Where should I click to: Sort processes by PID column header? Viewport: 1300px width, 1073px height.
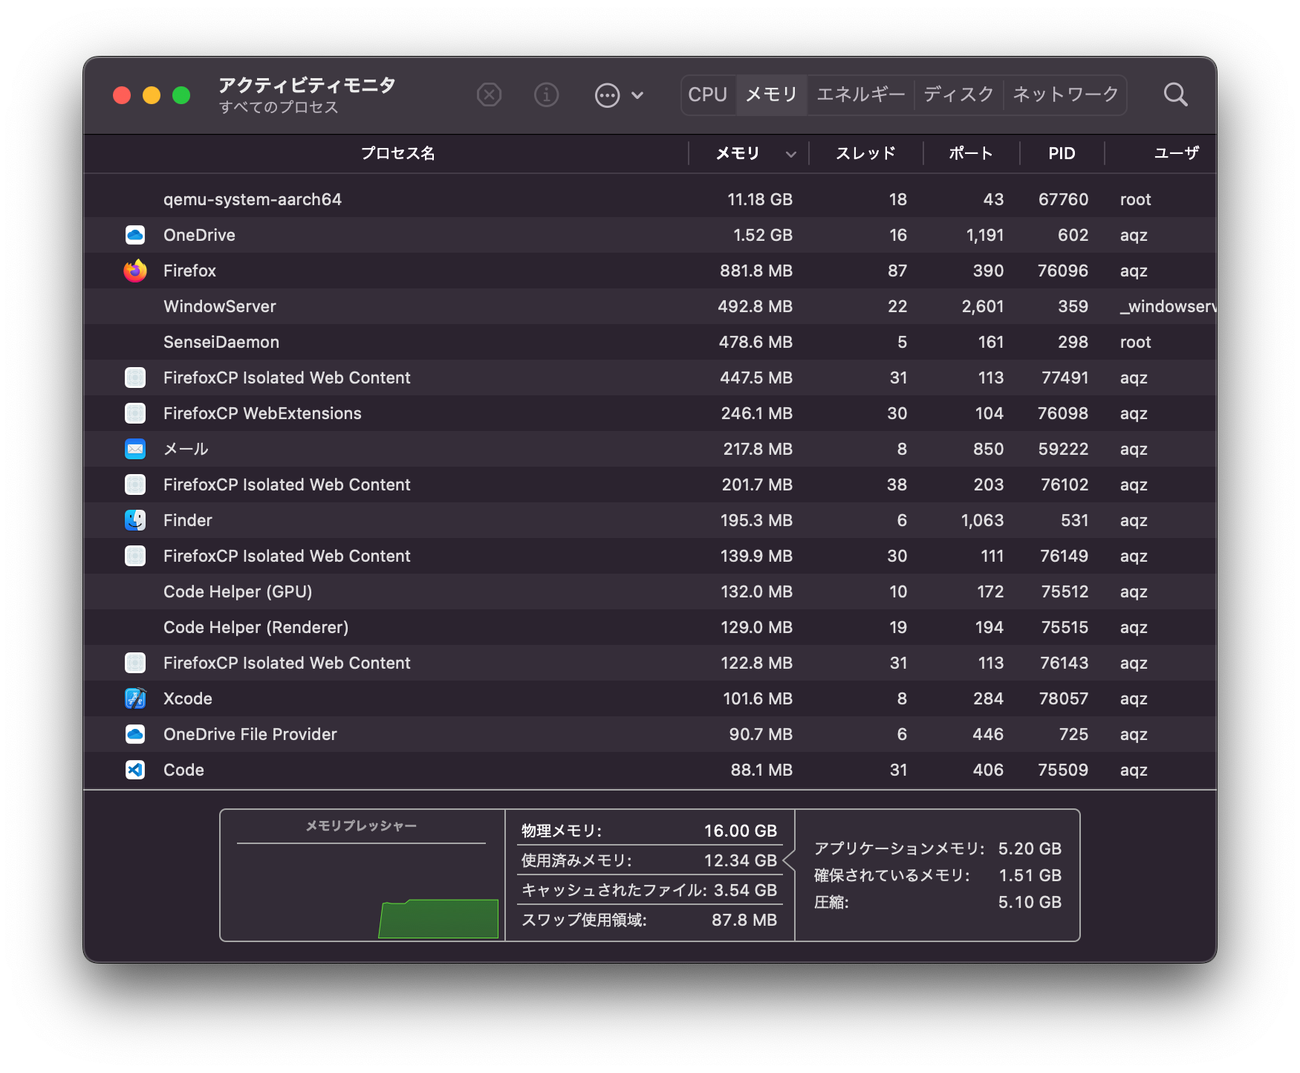tap(1061, 153)
